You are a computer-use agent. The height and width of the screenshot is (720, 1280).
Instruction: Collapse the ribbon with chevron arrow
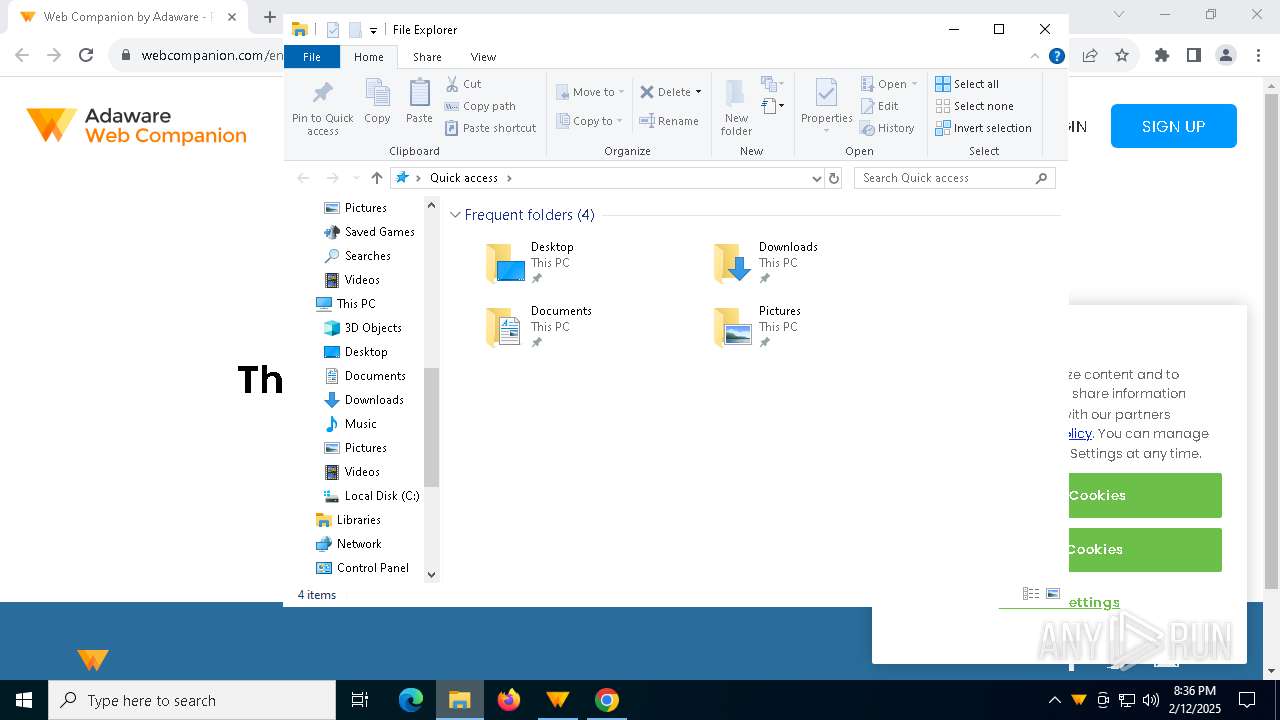click(x=1035, y=57)
